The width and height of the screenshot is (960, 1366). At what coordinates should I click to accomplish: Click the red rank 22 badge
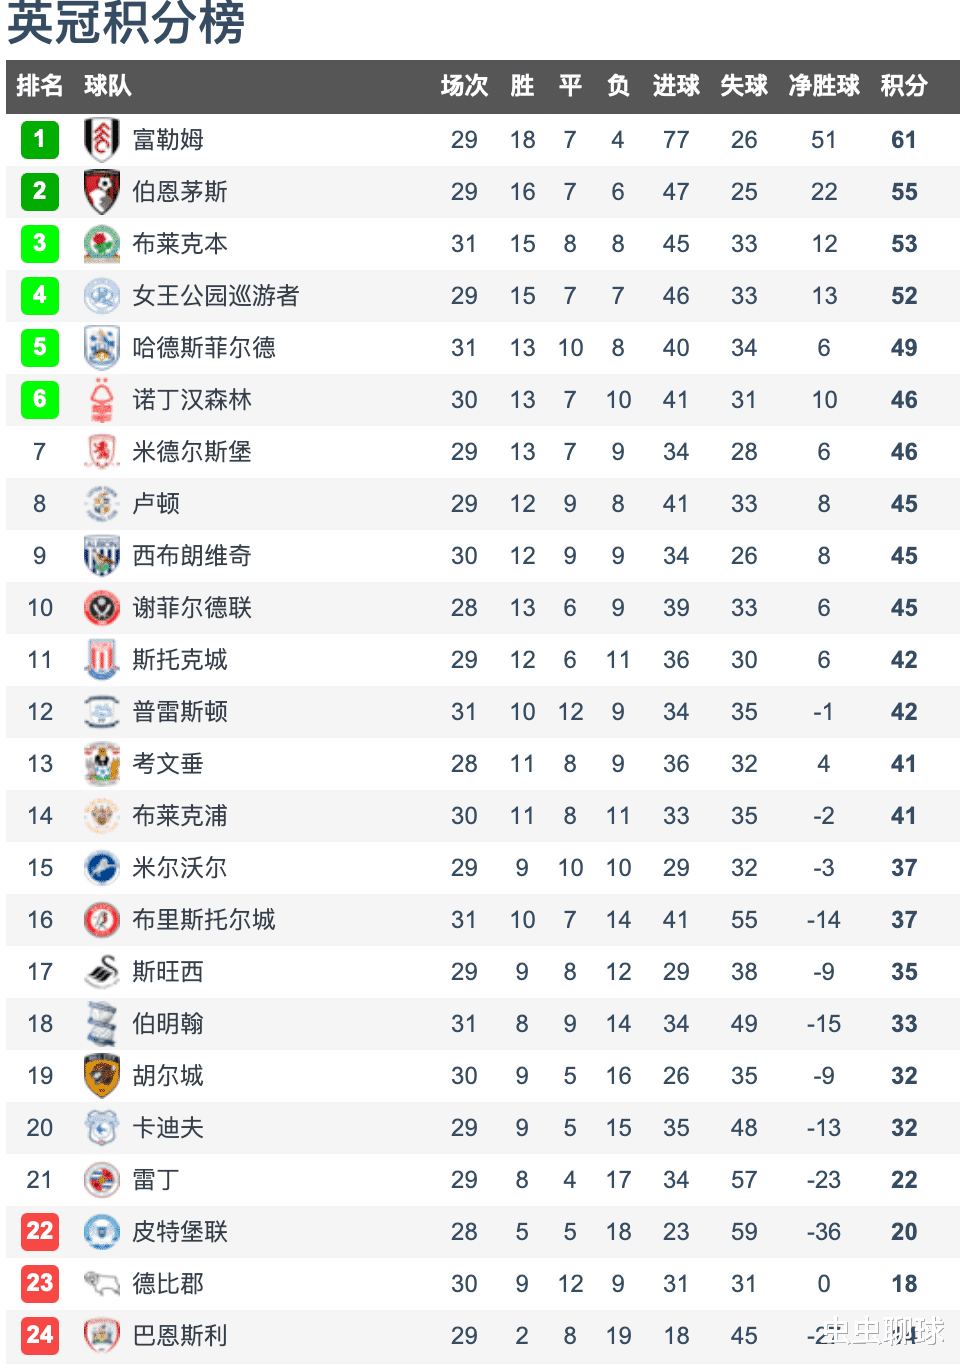click(x=40, y=1232)
